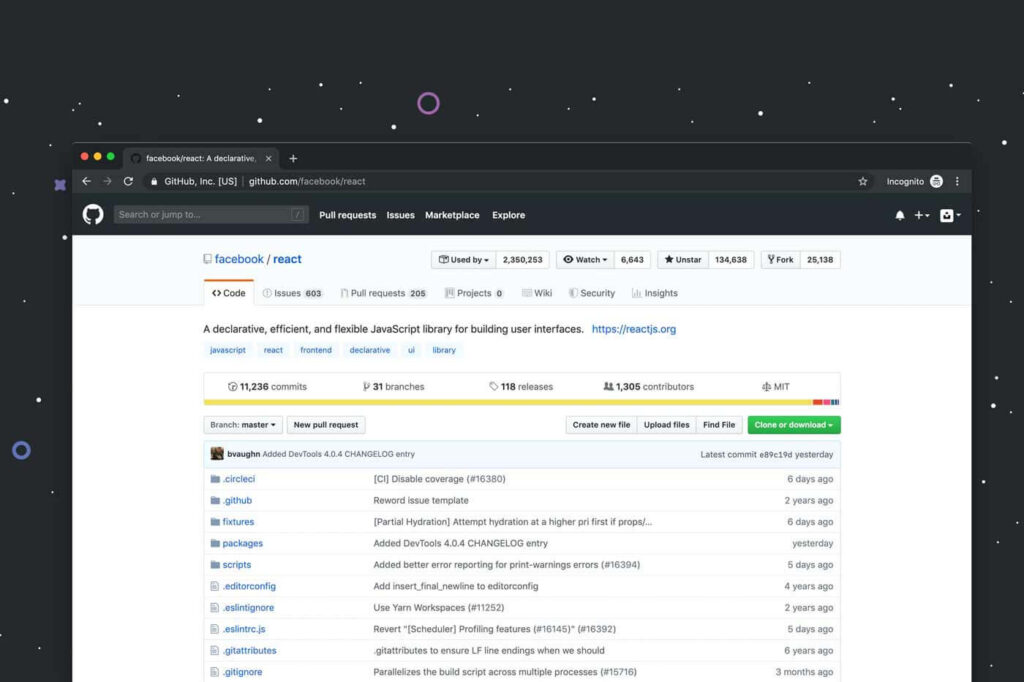Expand the Branch: master dropdown
1024x682 pixels.
(243, 425)
